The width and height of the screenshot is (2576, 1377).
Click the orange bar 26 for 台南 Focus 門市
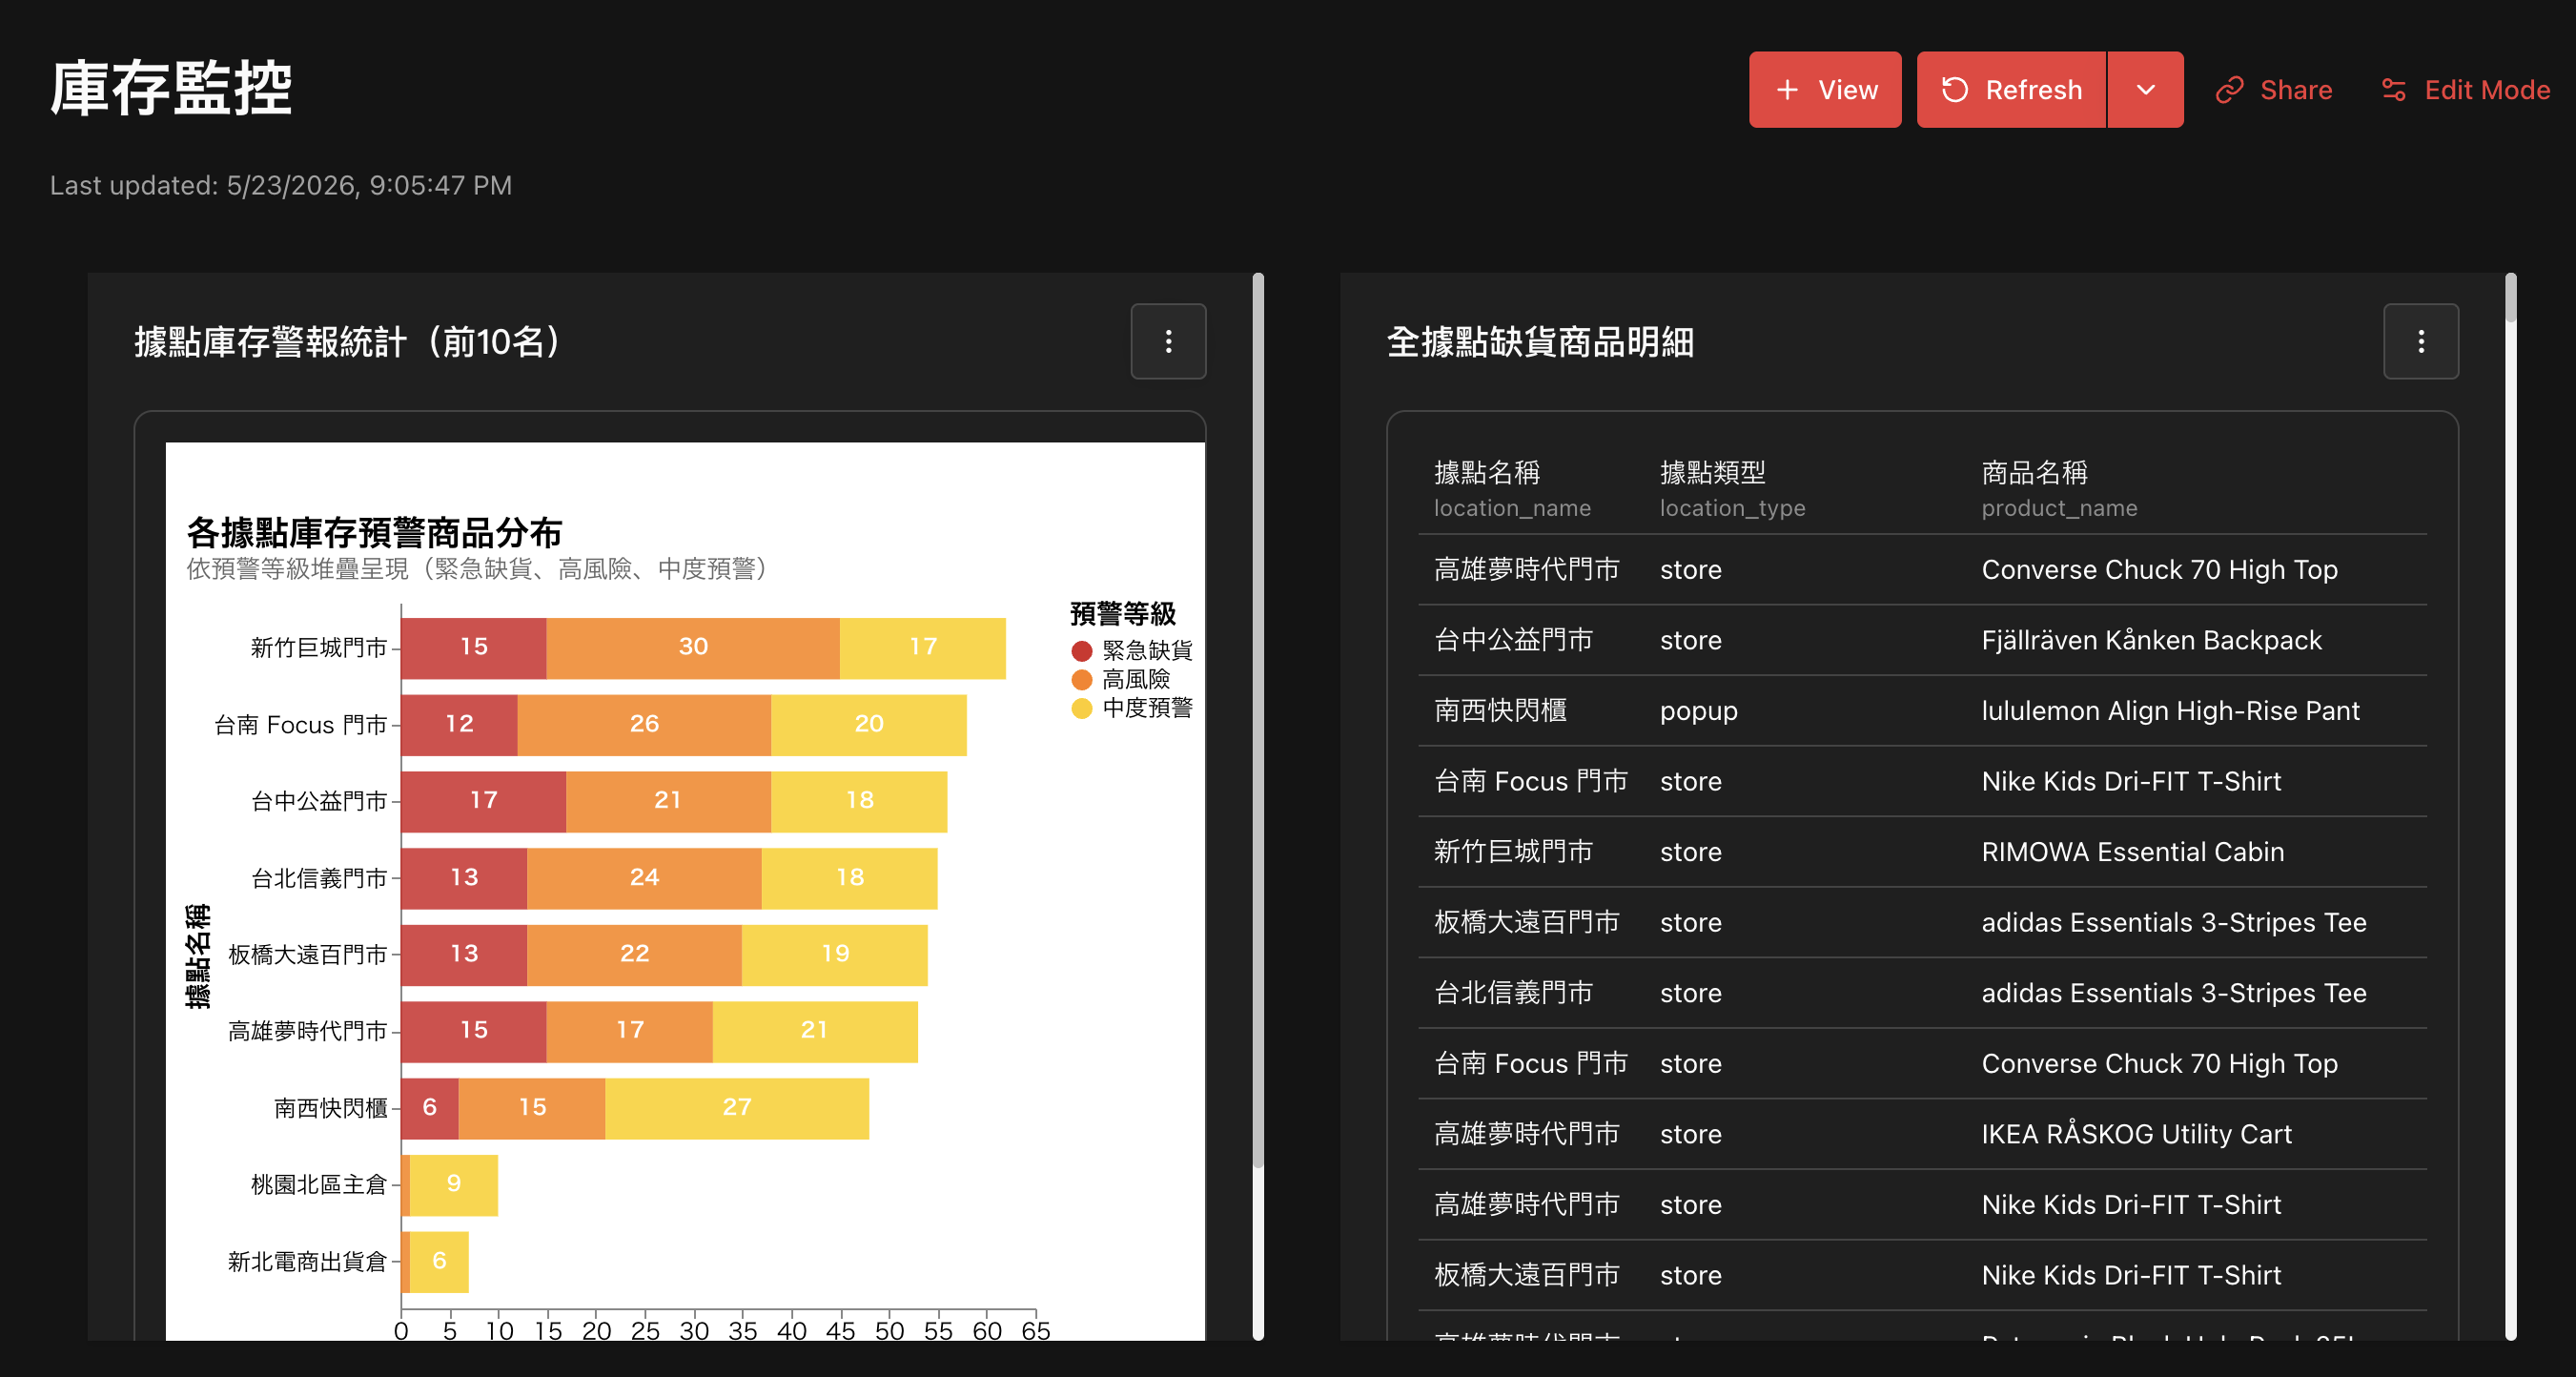pos(644,725)
